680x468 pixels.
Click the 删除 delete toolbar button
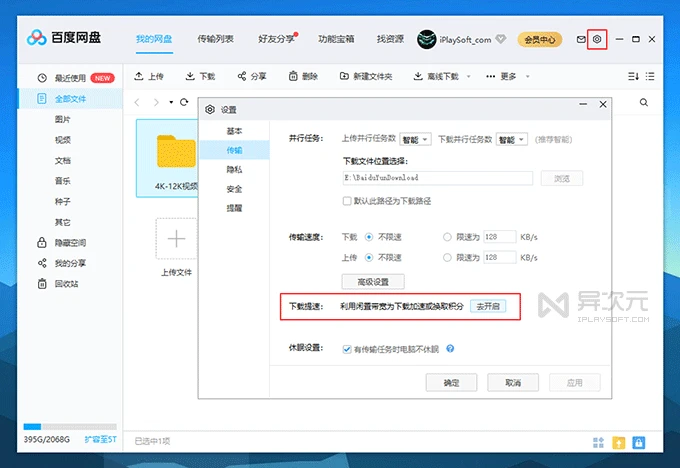[303, 76]
